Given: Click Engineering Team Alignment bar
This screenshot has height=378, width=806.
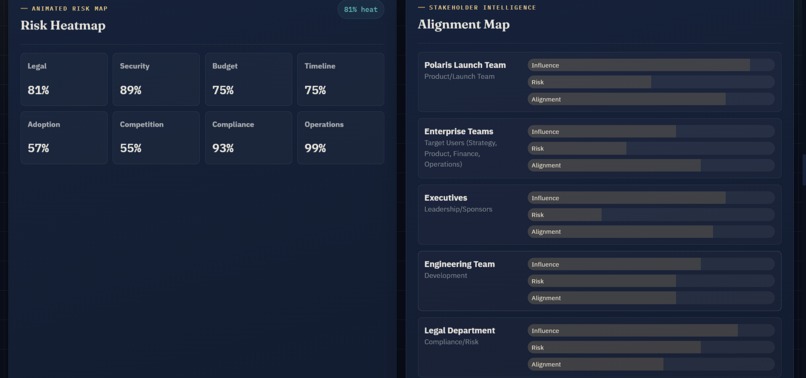Looking at the screenshot, I should (x=651, y=298).
